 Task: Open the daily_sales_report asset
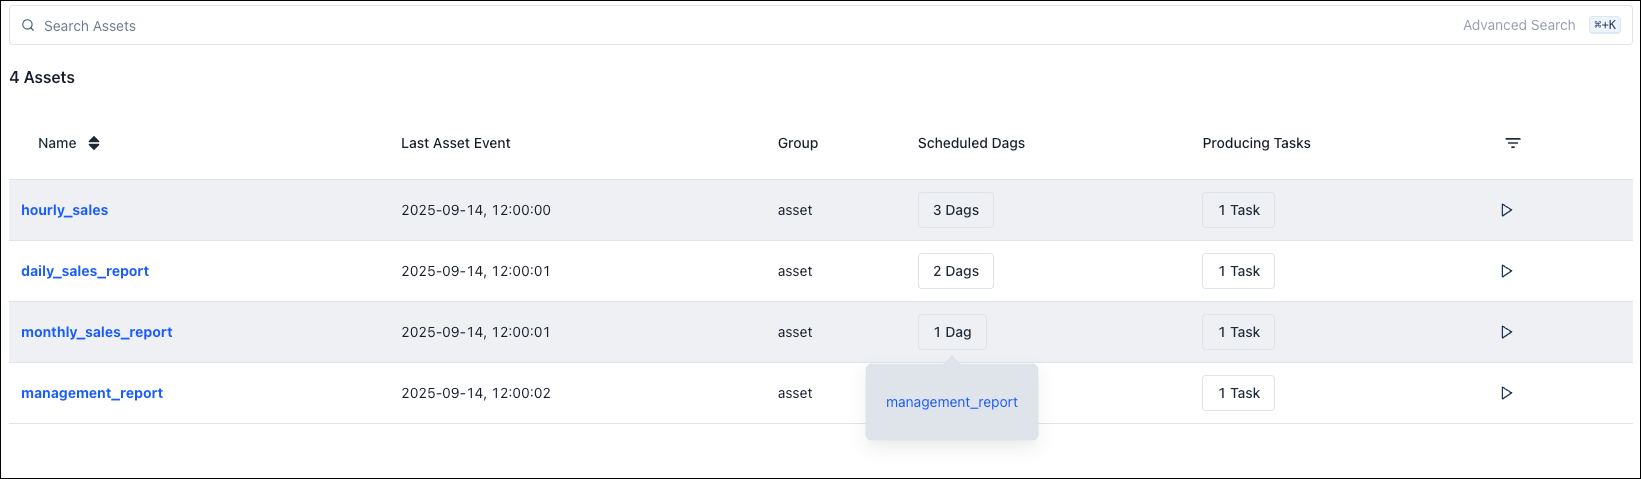[x=85, y=271]
